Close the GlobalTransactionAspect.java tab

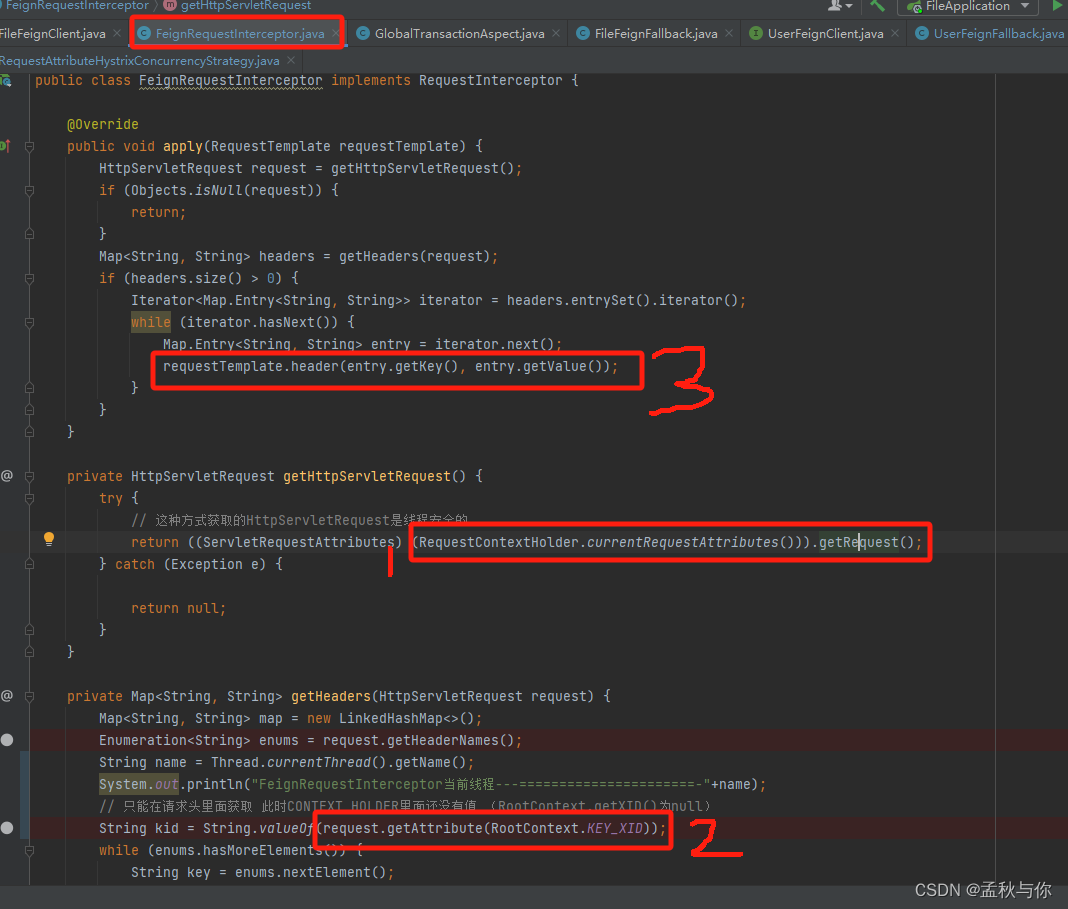click(556, 33)
